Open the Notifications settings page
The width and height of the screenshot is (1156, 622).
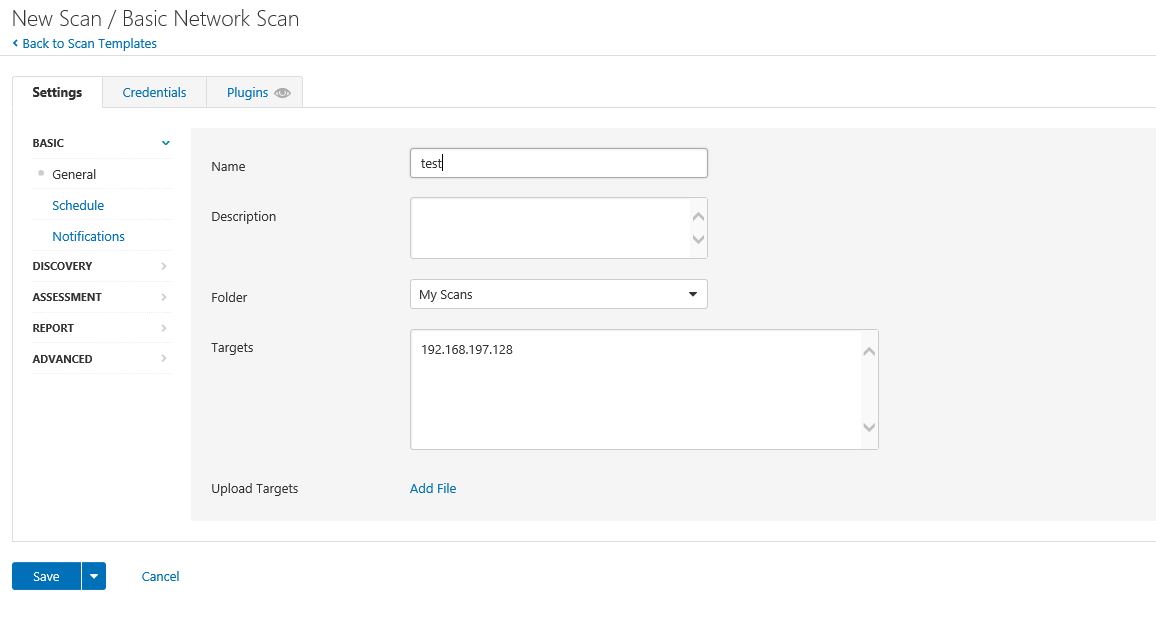pyautogui.click(x=88, y=236)
